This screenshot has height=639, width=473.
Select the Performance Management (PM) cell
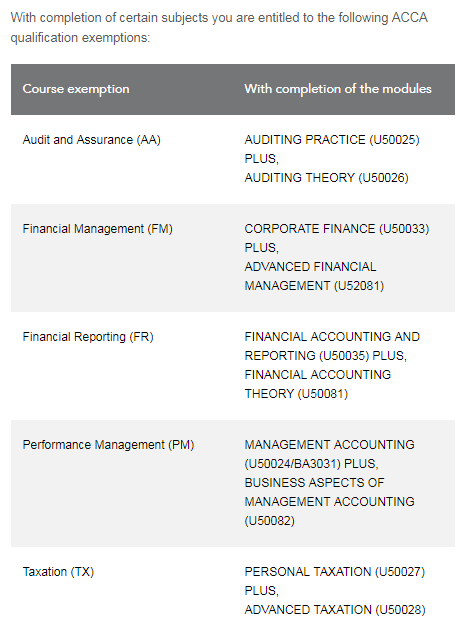pos(108,445)
